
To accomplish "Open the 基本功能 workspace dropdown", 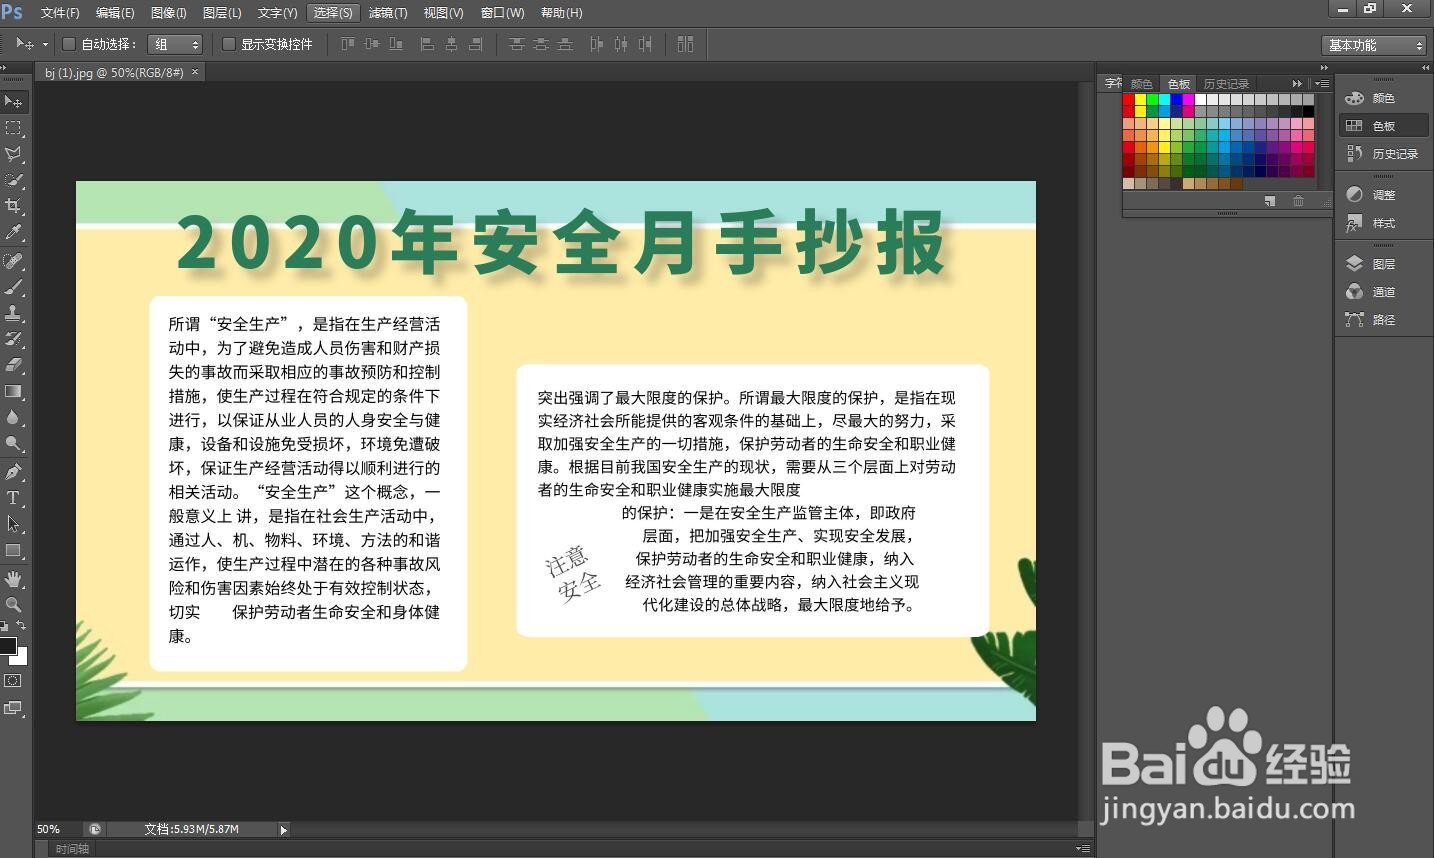I will [1374, 44].
